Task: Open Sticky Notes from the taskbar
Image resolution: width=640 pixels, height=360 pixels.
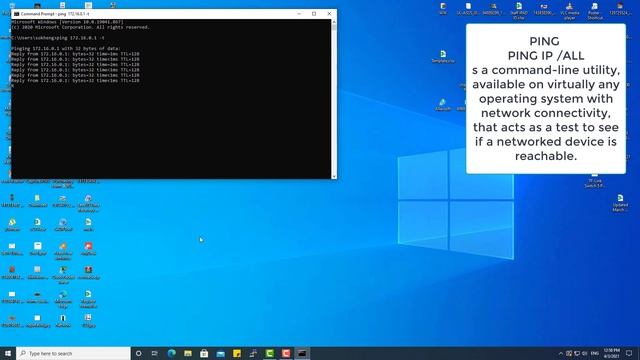Action: [x=237, y=353]
